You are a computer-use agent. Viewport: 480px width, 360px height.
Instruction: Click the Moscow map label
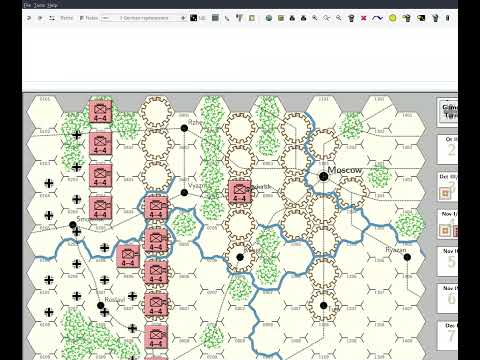click(x=345, y=170)
